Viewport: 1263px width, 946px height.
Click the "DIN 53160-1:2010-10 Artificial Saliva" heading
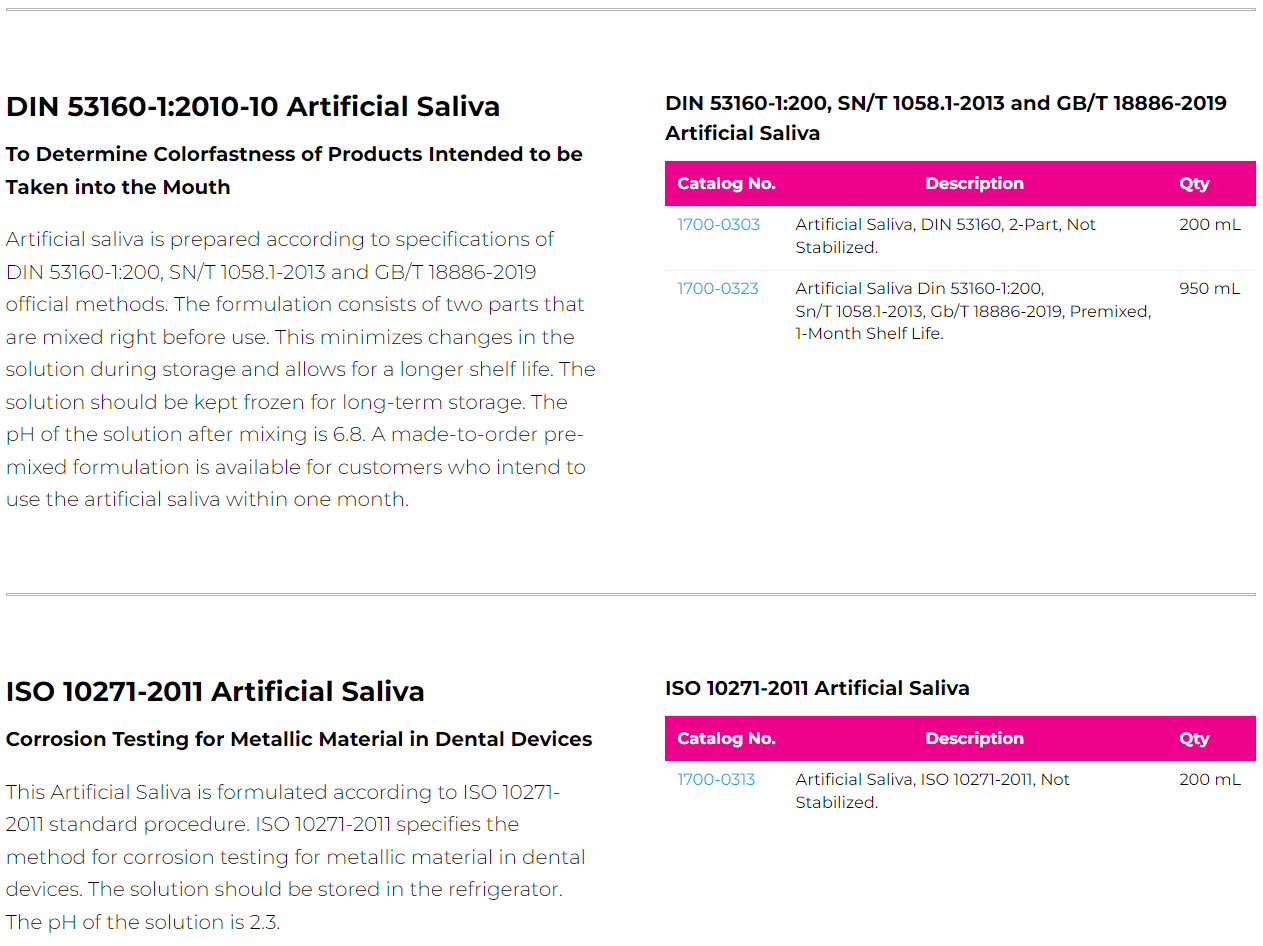[253, 107]
